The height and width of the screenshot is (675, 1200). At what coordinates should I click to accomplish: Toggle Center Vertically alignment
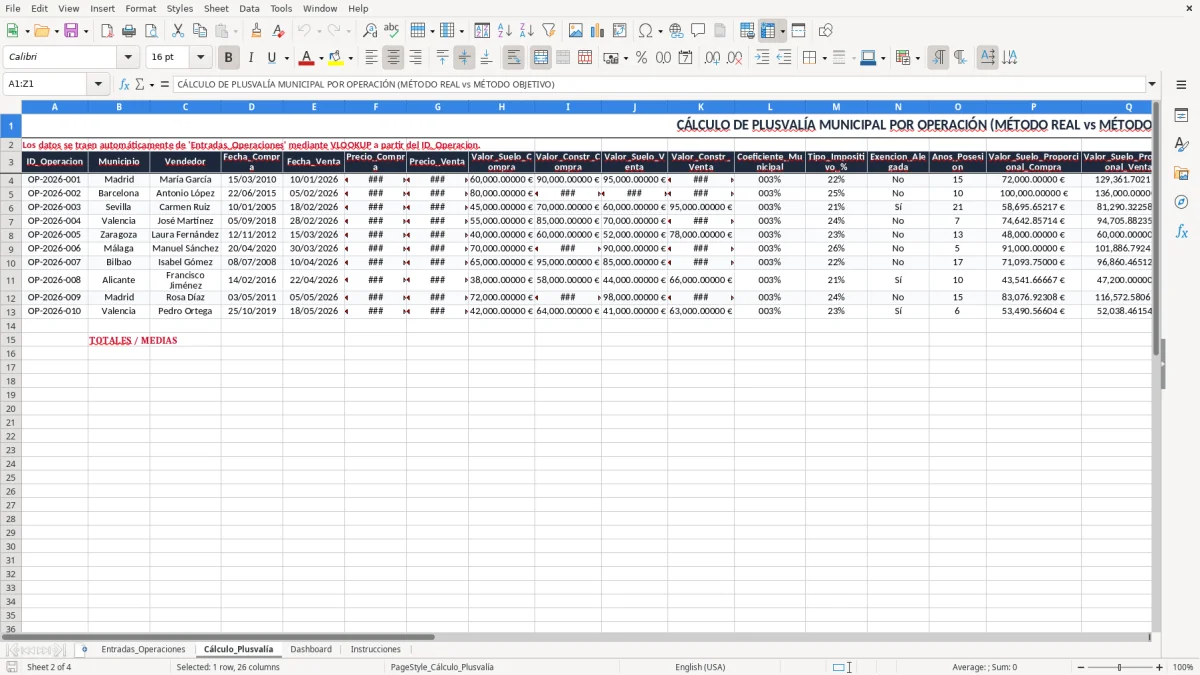pyautogui.click(x=464, y=58)
